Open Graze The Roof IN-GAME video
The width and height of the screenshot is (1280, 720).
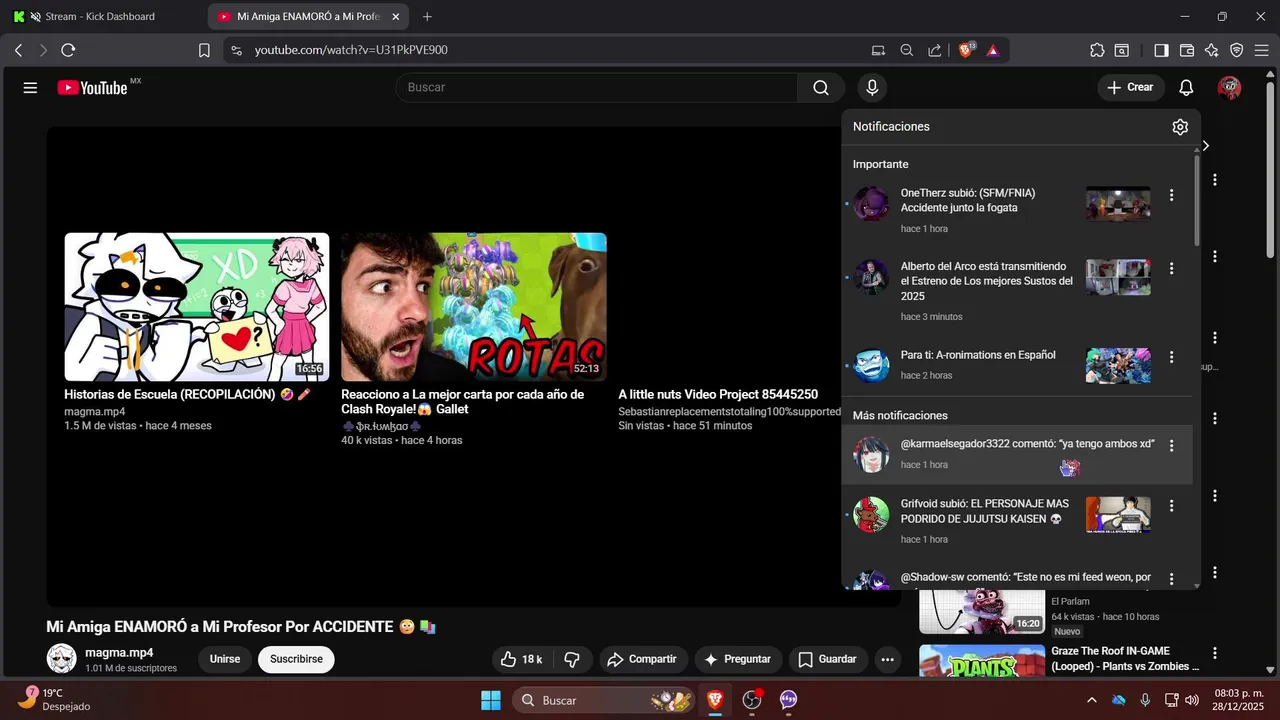click(1125, 659)
